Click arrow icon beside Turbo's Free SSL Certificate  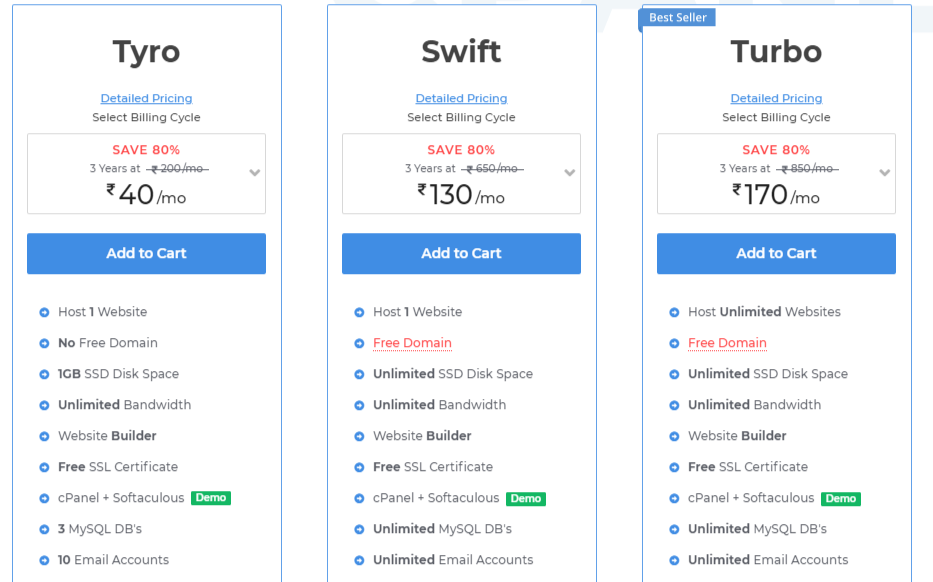point(674,467)
